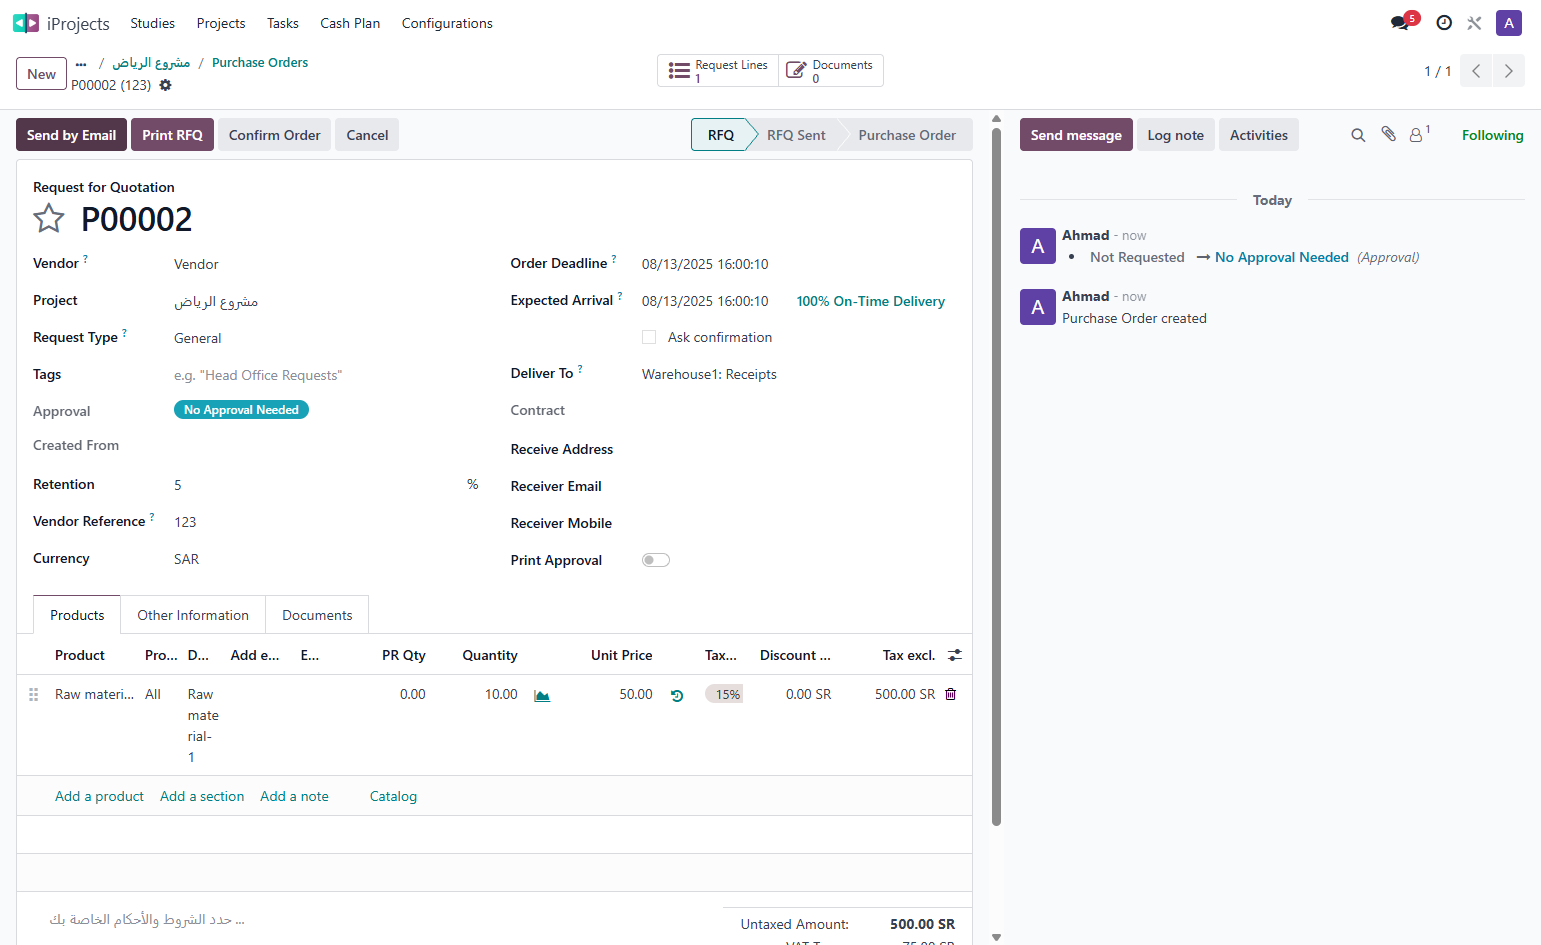Open the debug tools icon
1541x945 pixels.
pyautogui.click(x=1474, y=23)
